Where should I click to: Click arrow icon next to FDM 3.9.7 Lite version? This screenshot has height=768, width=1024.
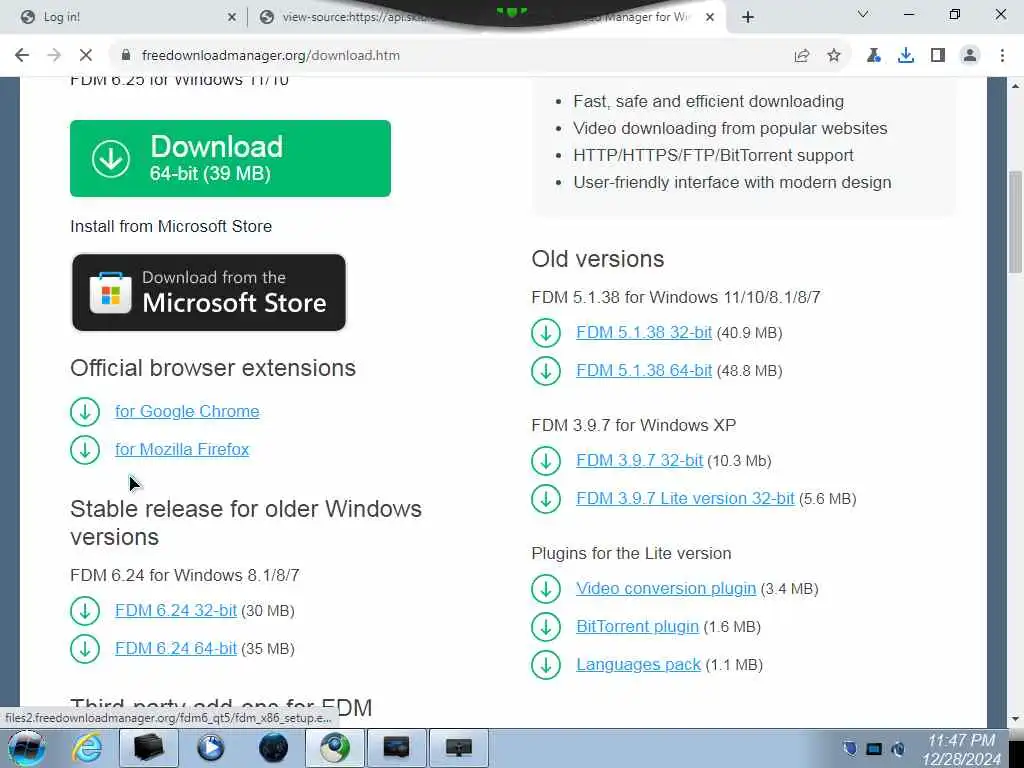point(546,498)
